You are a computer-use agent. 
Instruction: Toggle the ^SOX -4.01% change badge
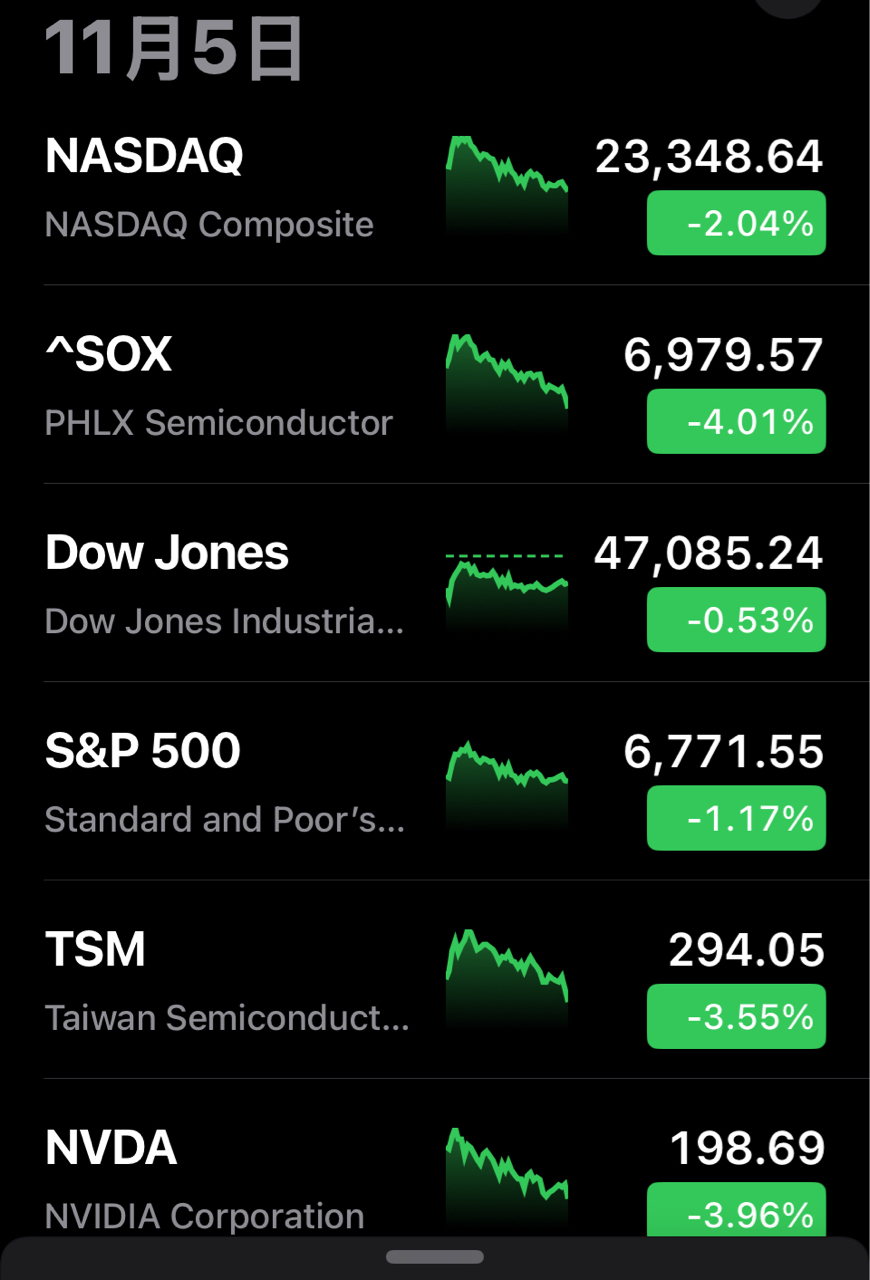tap(736, 422)
